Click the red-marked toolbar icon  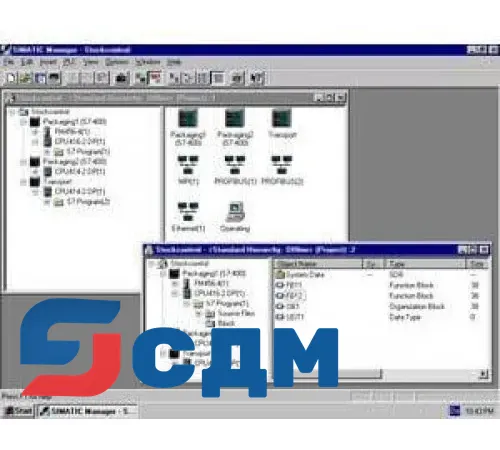tap(155, 78)
